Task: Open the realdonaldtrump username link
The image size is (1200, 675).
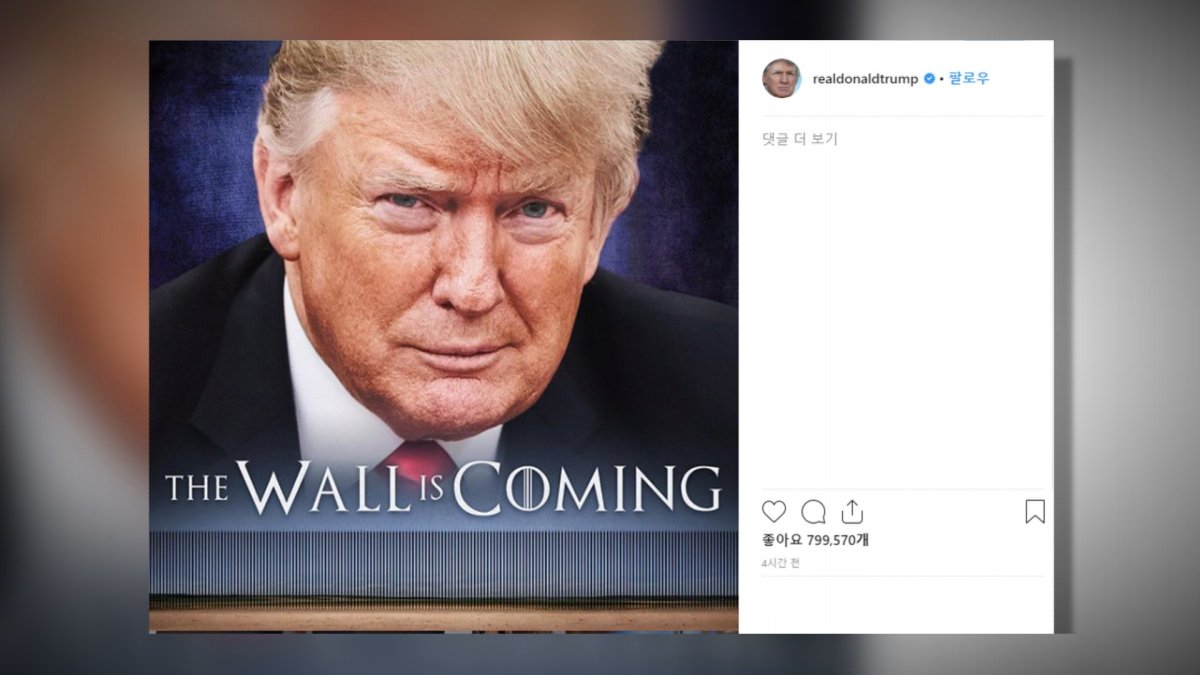Action: 866,79
